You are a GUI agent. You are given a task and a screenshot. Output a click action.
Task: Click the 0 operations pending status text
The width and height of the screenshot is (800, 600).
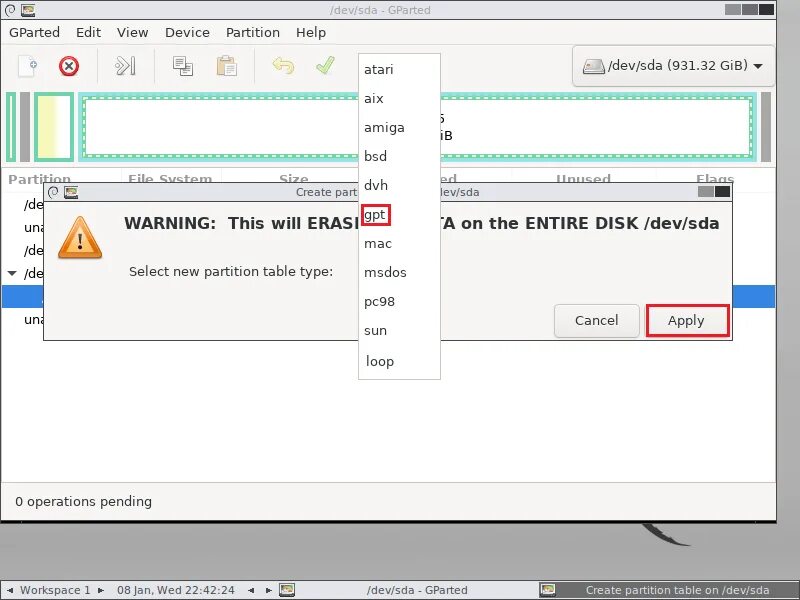click(83, 502)
